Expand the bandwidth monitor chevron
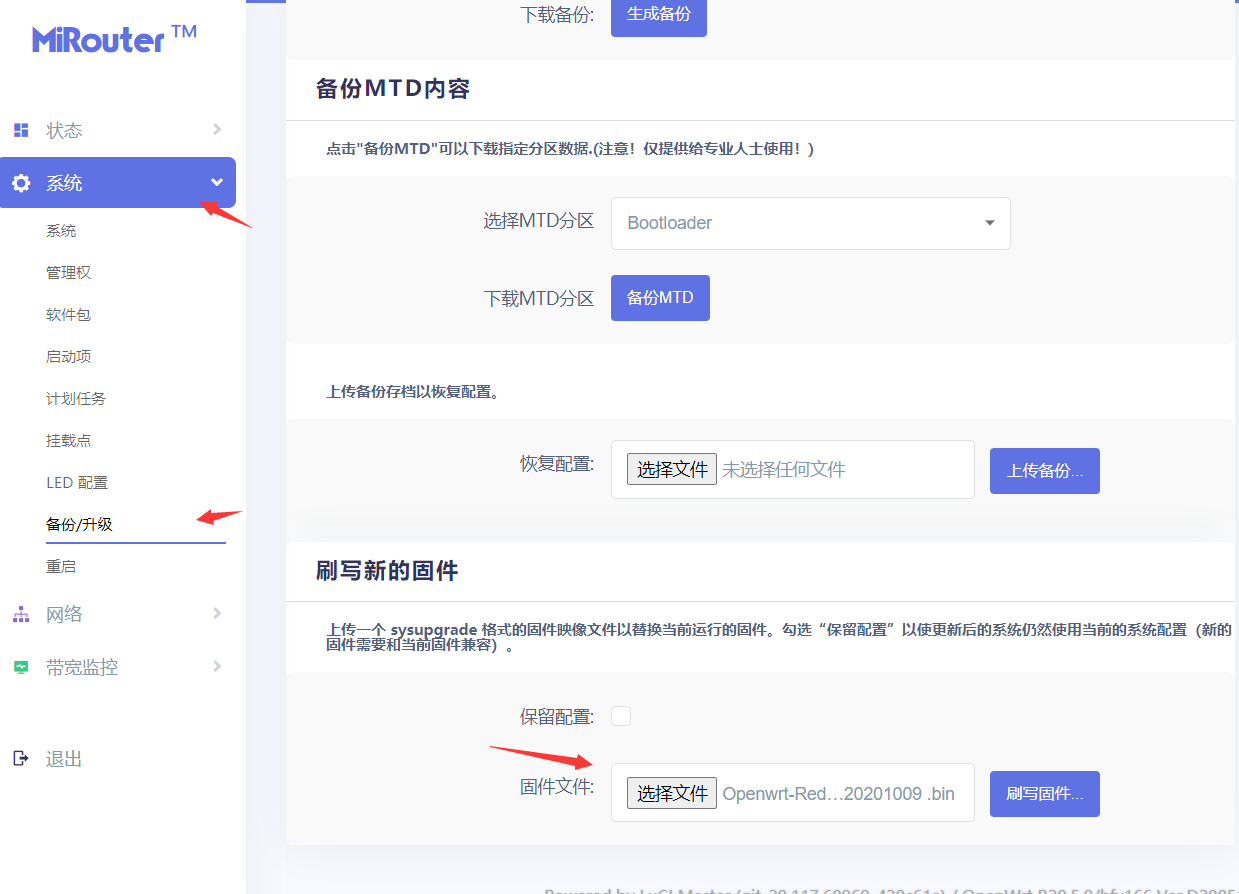 point(217,666)
